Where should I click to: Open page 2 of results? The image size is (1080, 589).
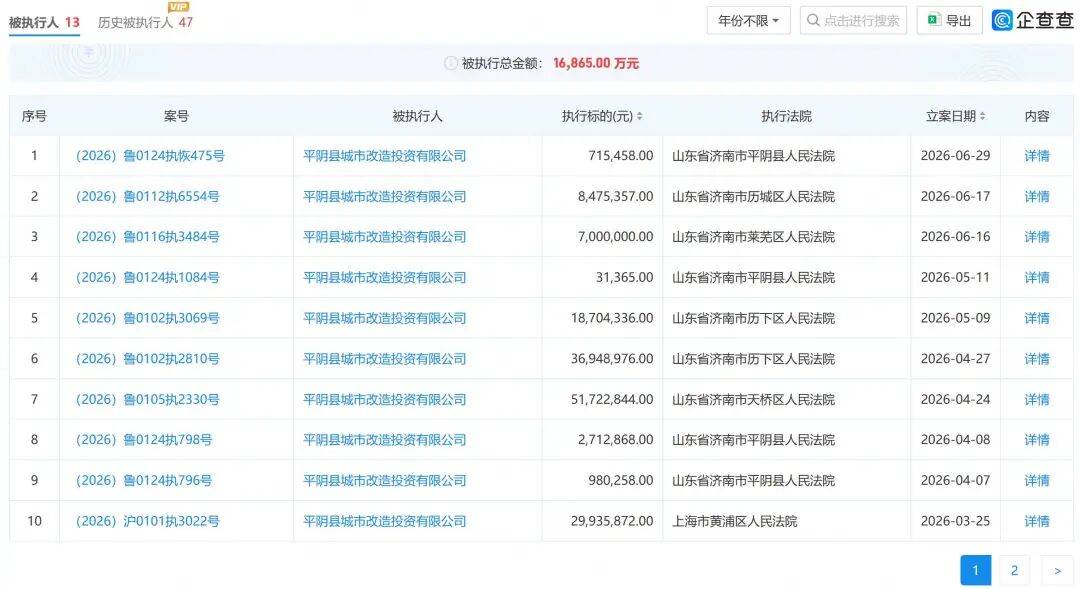coord(1014,570)
